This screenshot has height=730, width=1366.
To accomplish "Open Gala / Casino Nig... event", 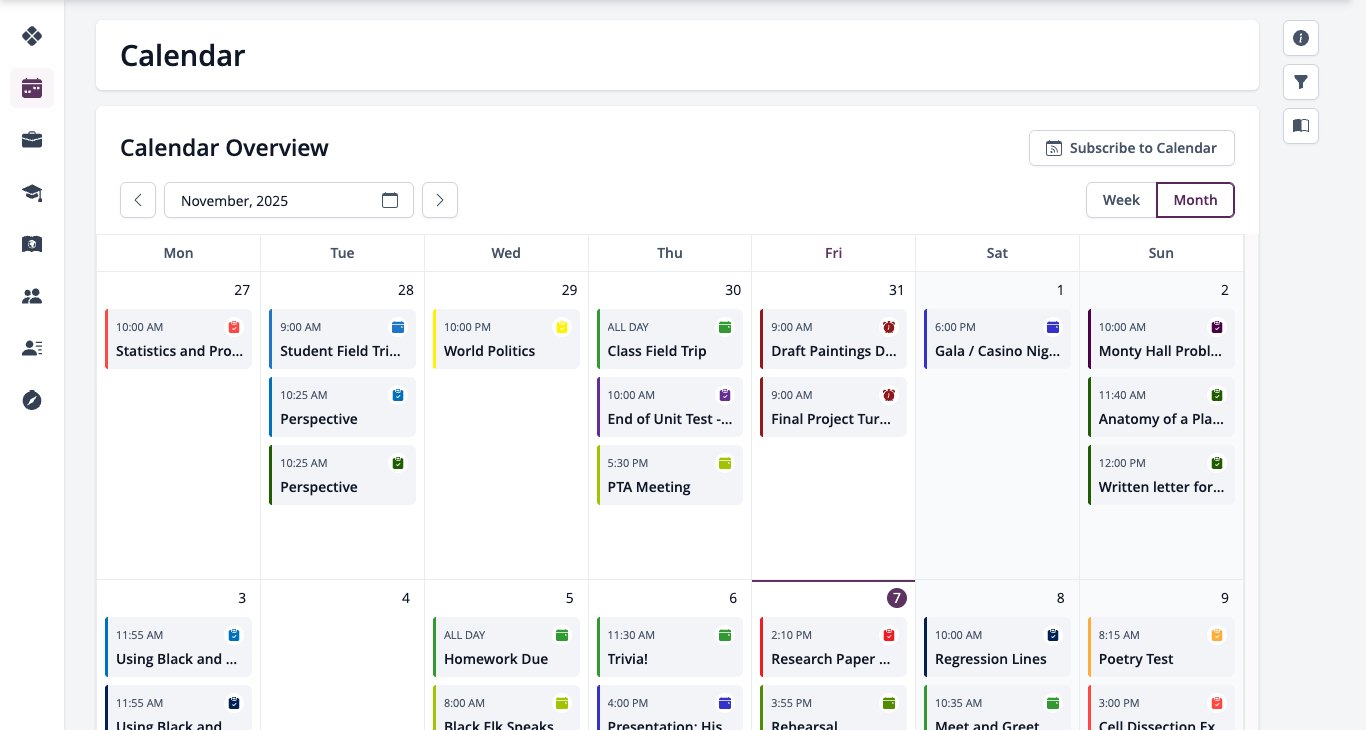I will (997, 339).
